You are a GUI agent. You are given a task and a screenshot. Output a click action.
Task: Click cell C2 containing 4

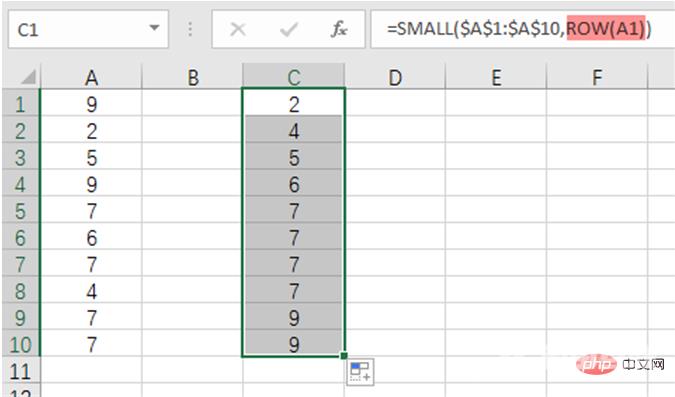(294, 130)
